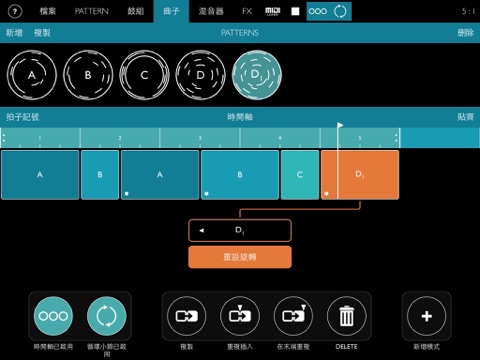Click the MIDI learn icon
The width and height of the screenshot is (480, 360).
[x=272, y=12]
